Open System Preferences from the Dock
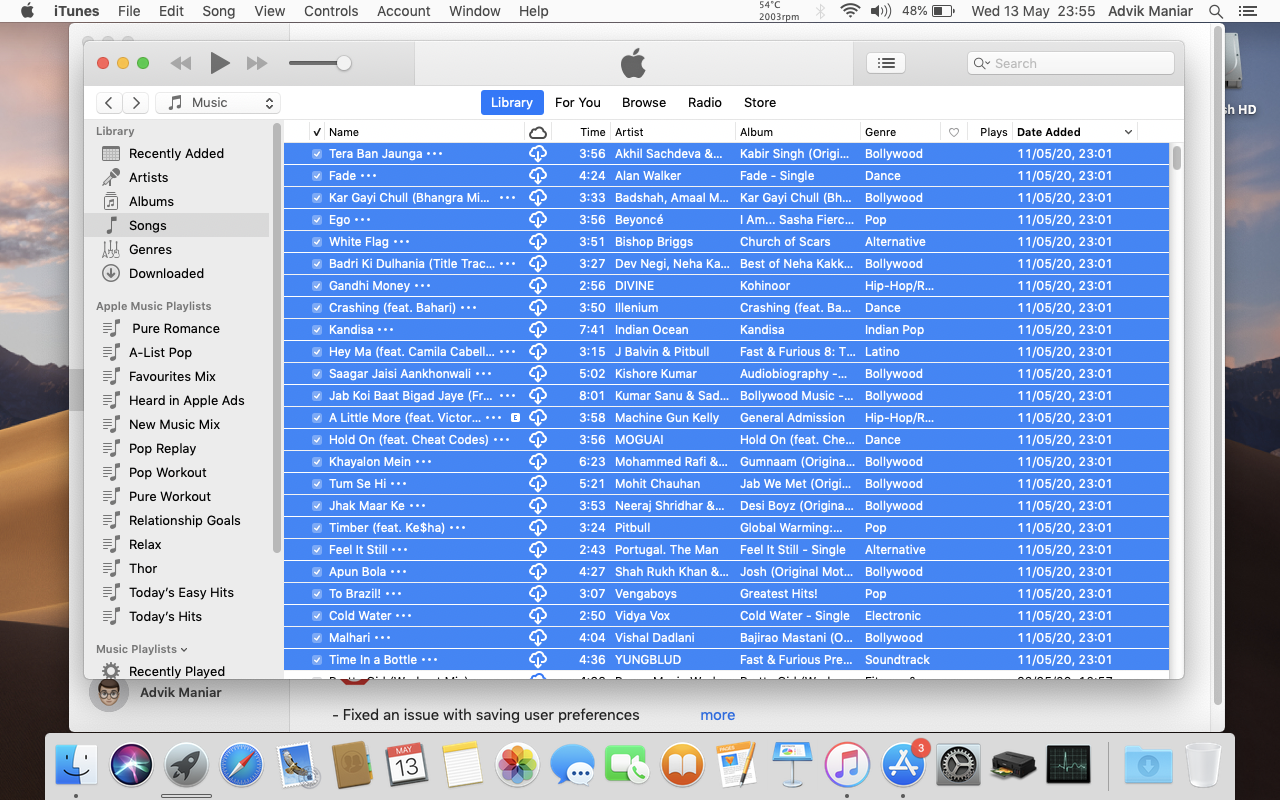Screen dimensions: 1280x800 [x=959, y=766]
